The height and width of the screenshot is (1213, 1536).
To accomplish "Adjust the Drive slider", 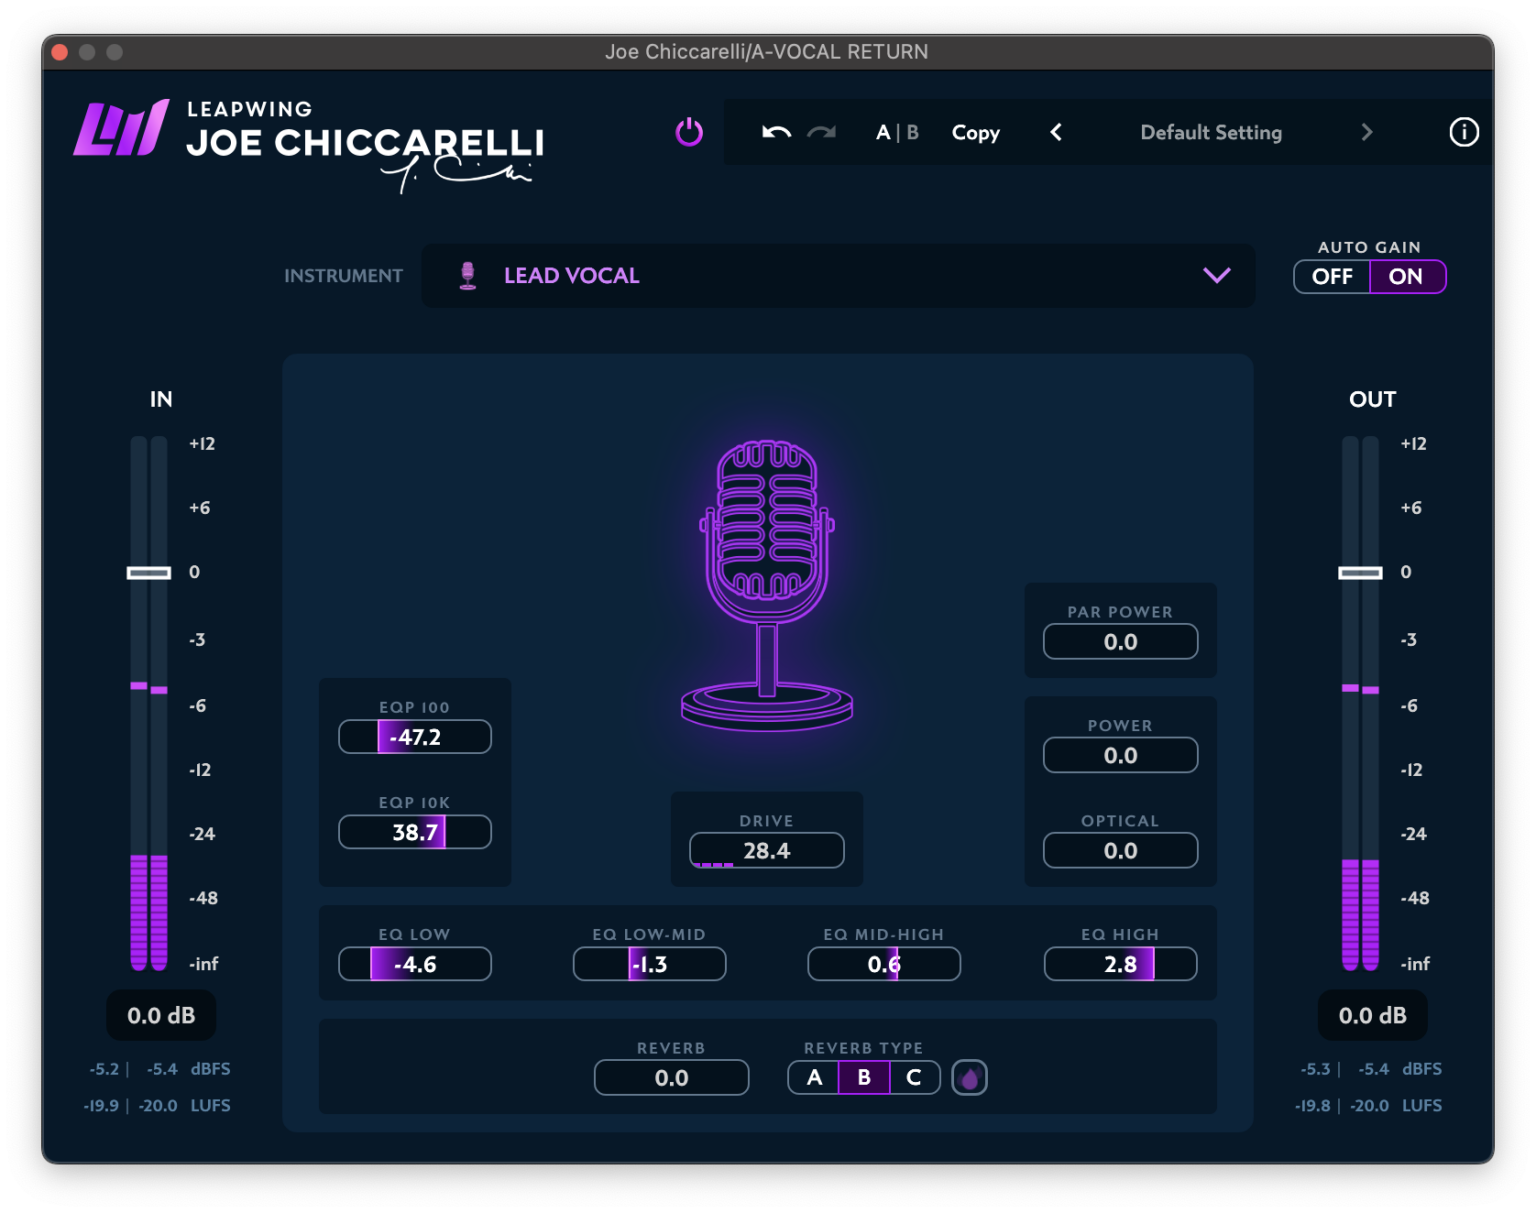I will (766, 850).
